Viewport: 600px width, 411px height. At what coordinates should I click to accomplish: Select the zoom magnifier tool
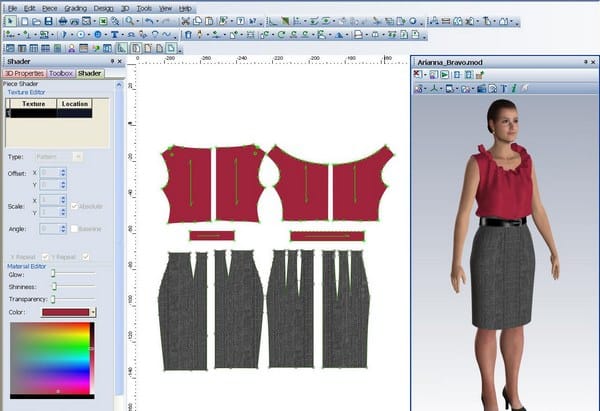click(x=129, y=21)
